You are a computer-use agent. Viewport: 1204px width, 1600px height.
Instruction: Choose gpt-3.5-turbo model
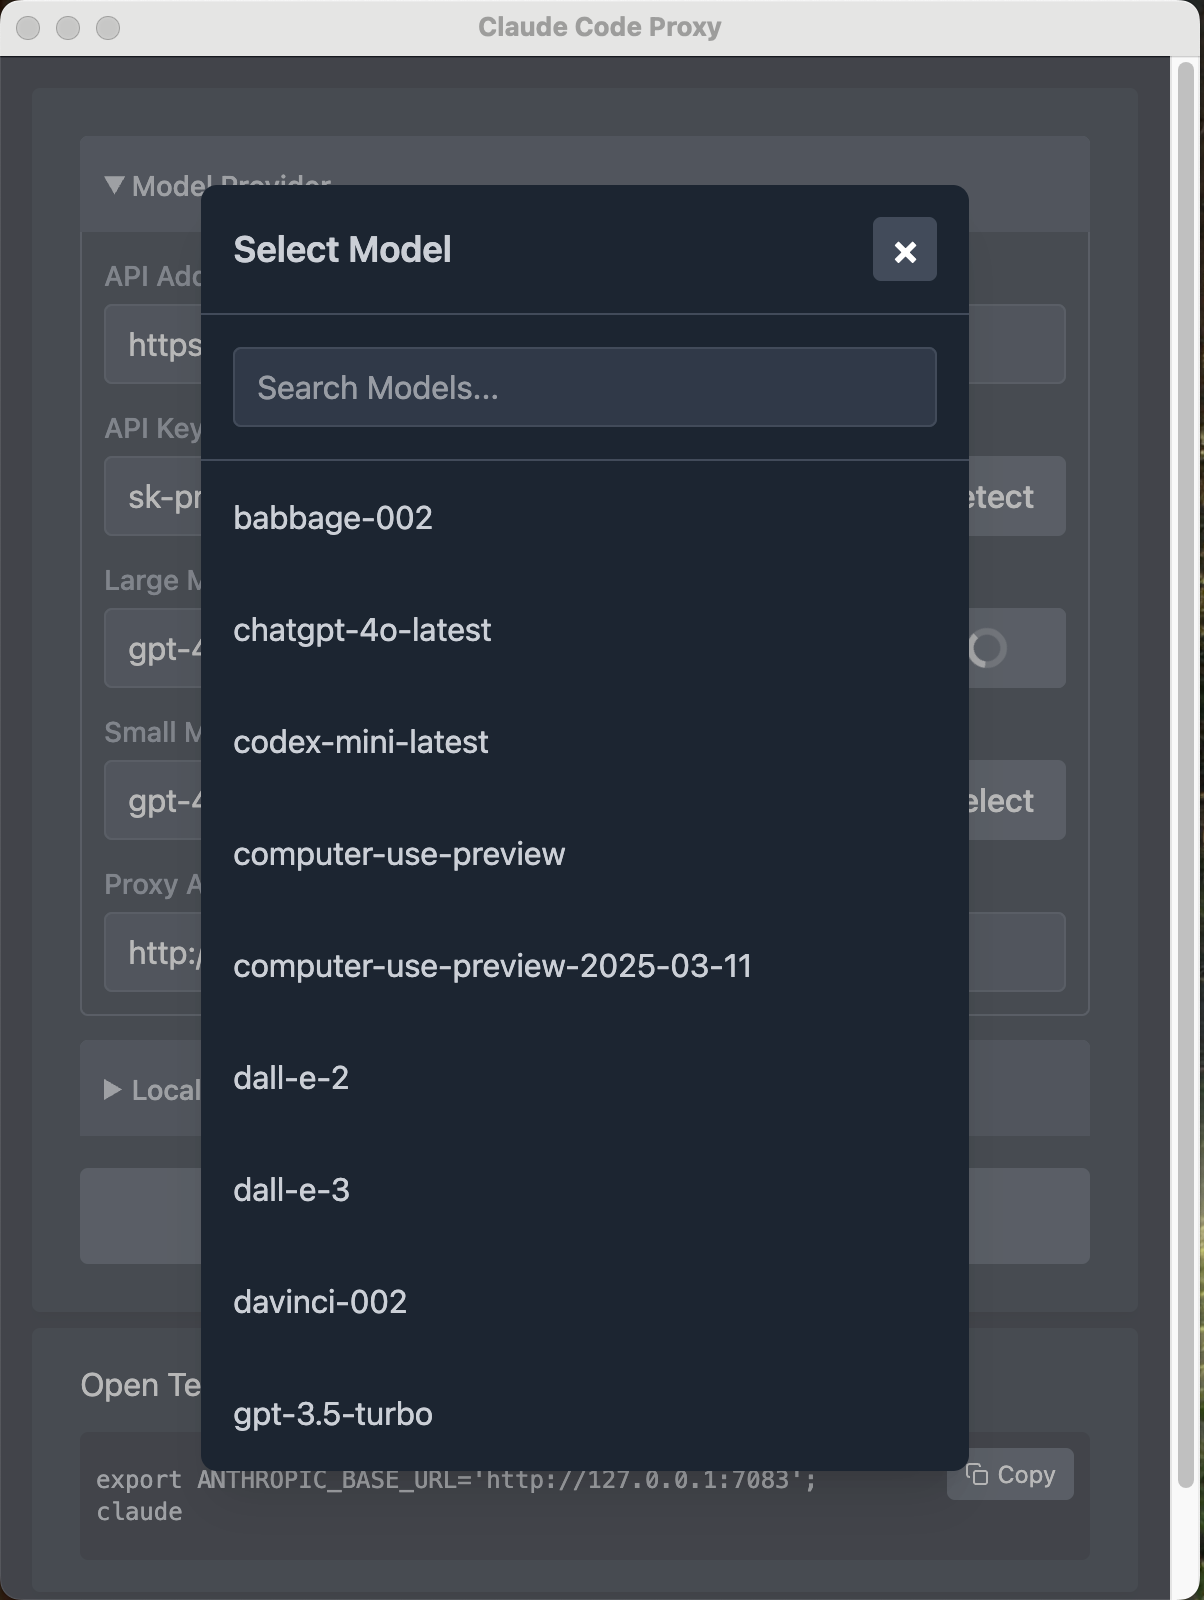[x=584, y=1414]
